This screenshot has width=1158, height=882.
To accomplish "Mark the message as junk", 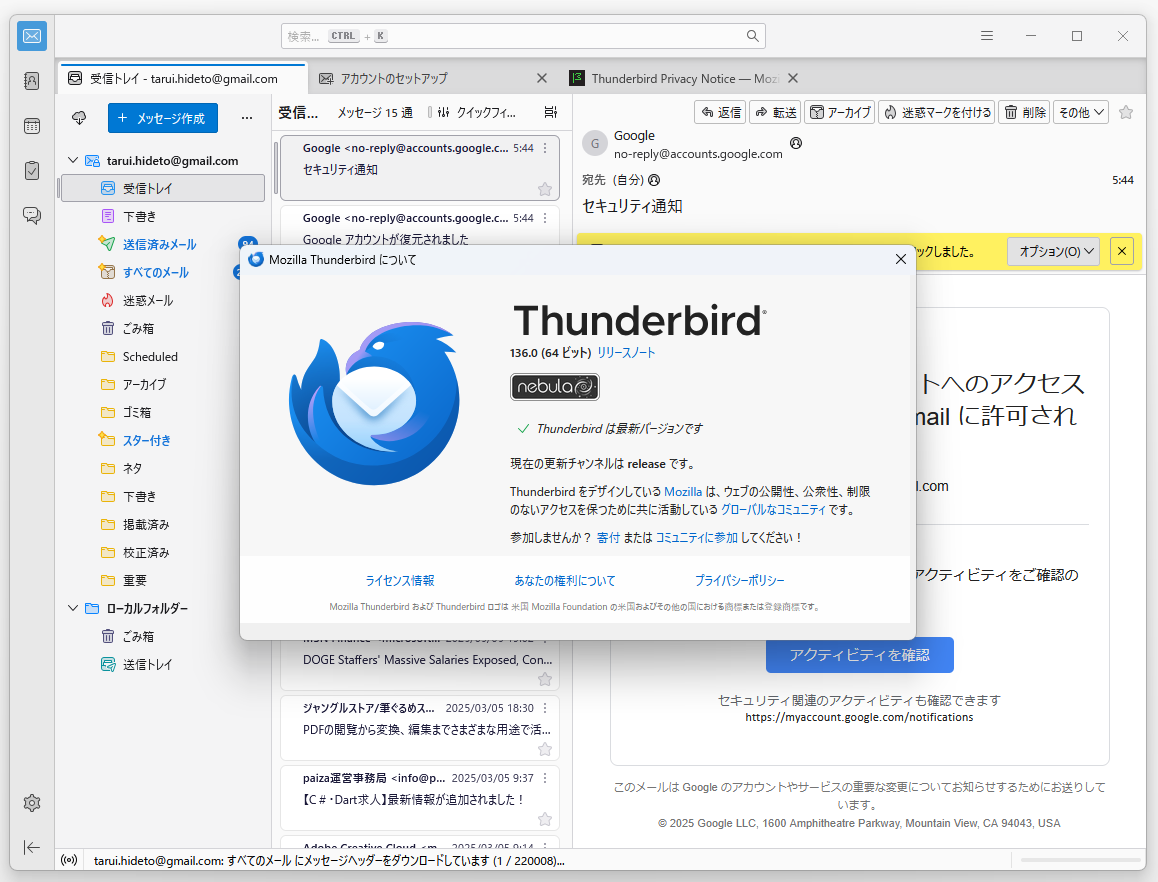I will tap(939, 111).
